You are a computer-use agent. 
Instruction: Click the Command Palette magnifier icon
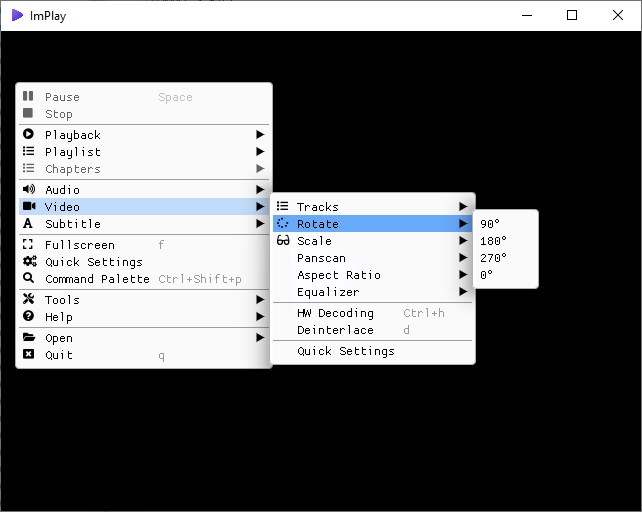pyautogui.click(x=28, y=278)
